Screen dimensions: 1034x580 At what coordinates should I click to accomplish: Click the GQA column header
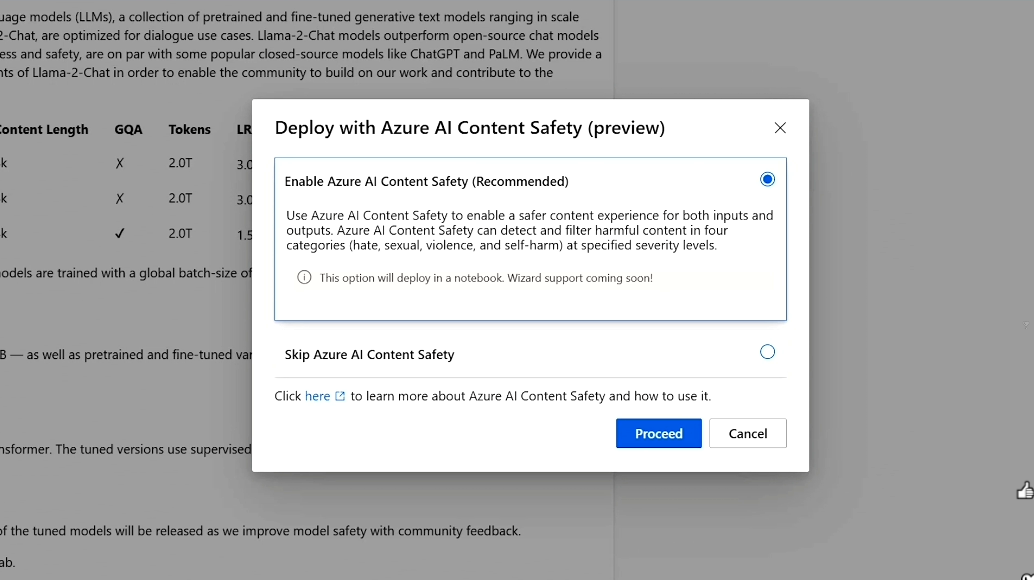point(128,129)
